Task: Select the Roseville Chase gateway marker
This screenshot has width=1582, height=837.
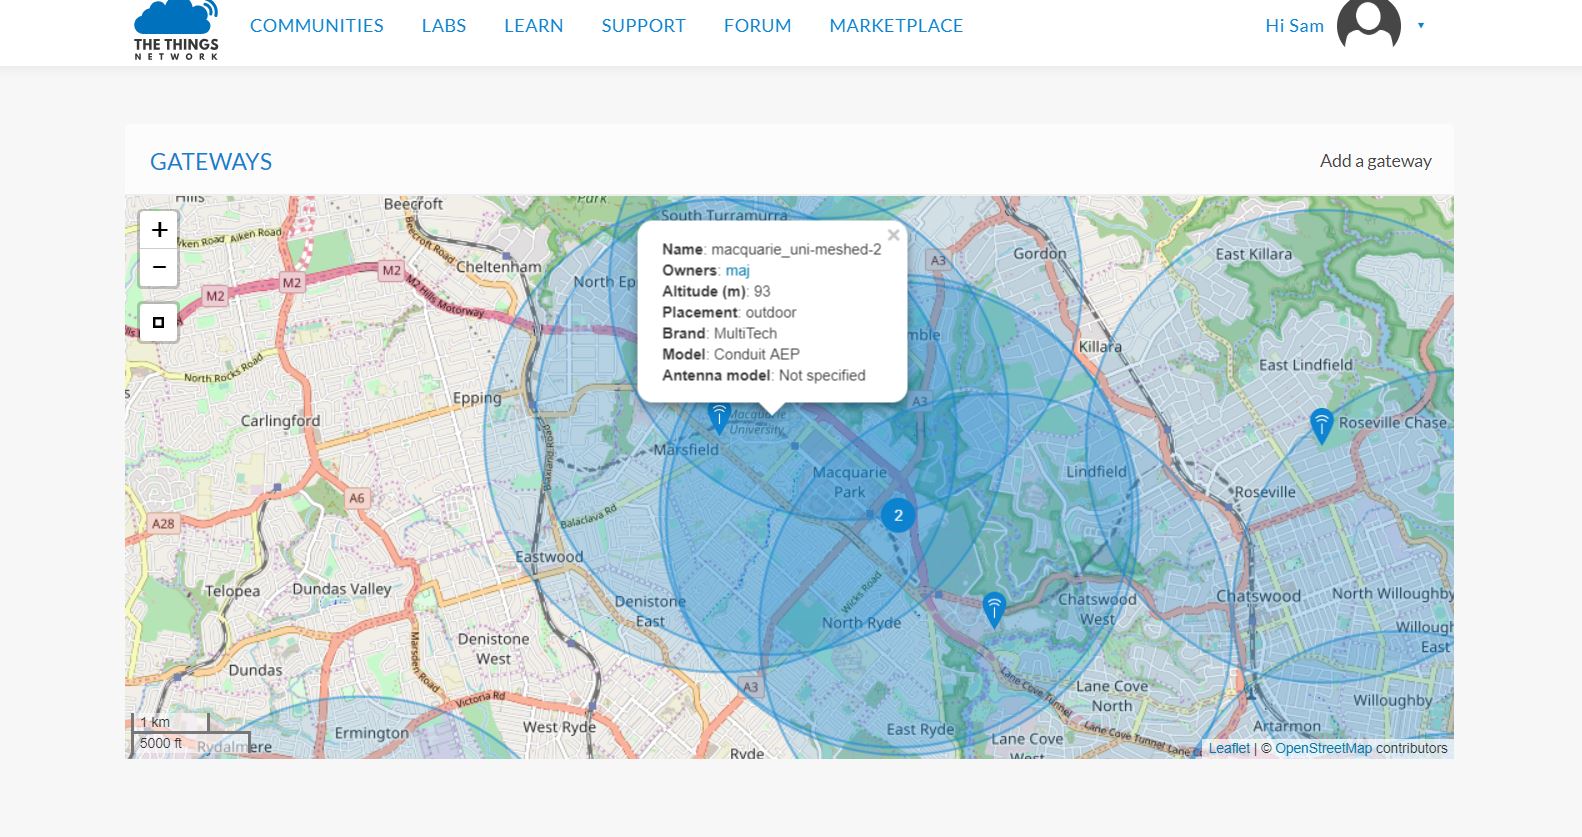Action: pyautogui.click(x=1321, y=426)
